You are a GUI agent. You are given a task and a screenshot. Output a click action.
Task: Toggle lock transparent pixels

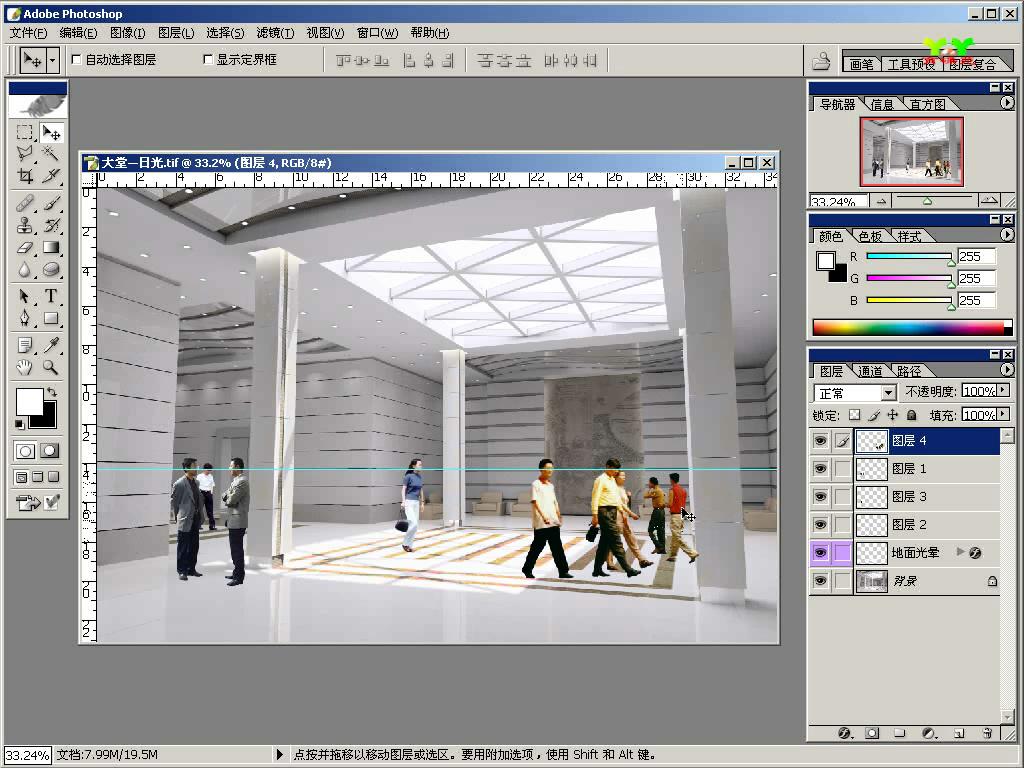pos(854,415)
